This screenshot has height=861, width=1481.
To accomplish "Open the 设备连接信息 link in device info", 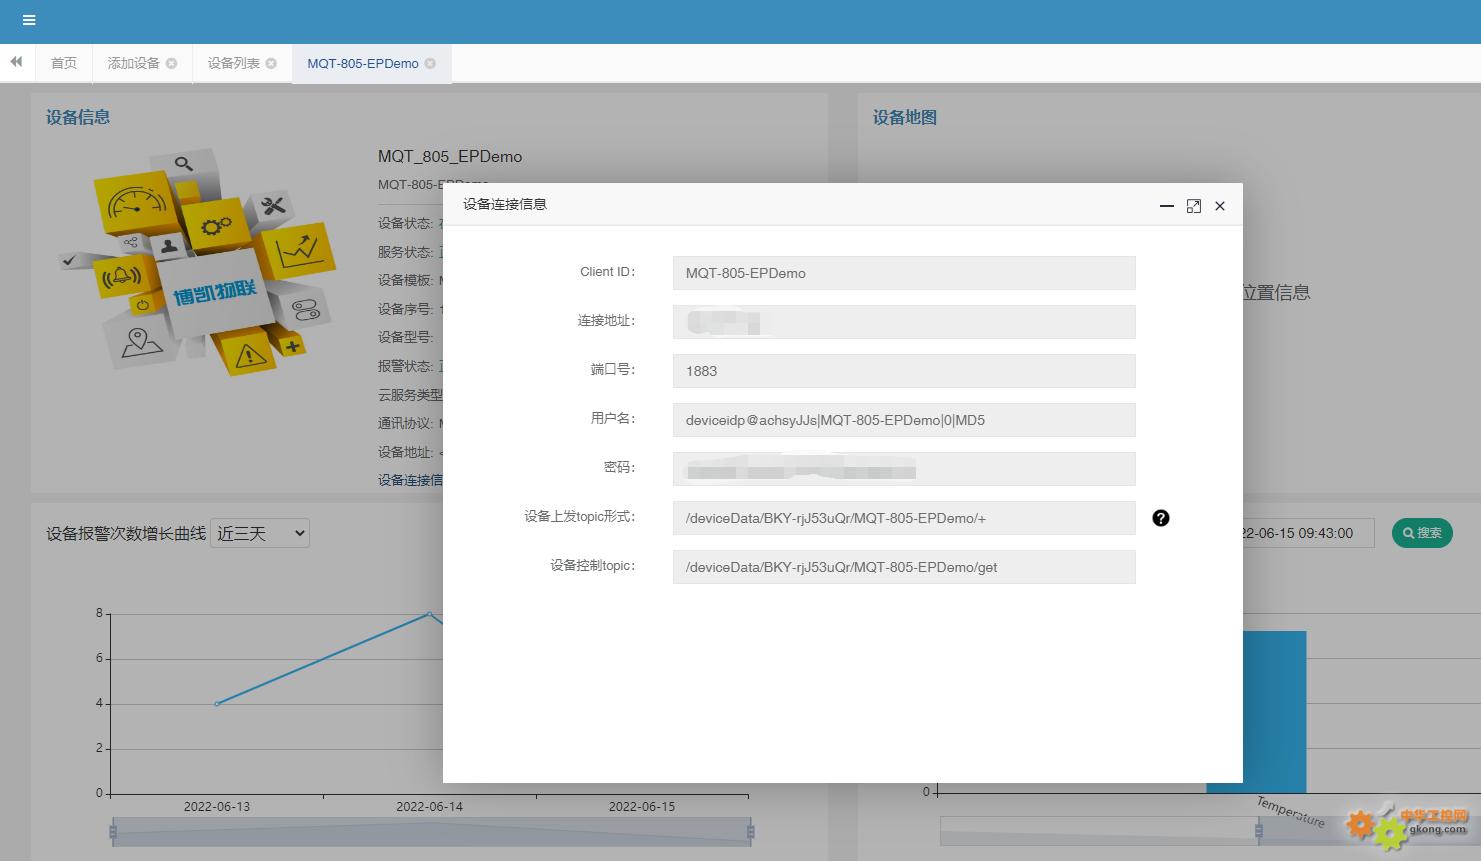I will coord(410,480).
